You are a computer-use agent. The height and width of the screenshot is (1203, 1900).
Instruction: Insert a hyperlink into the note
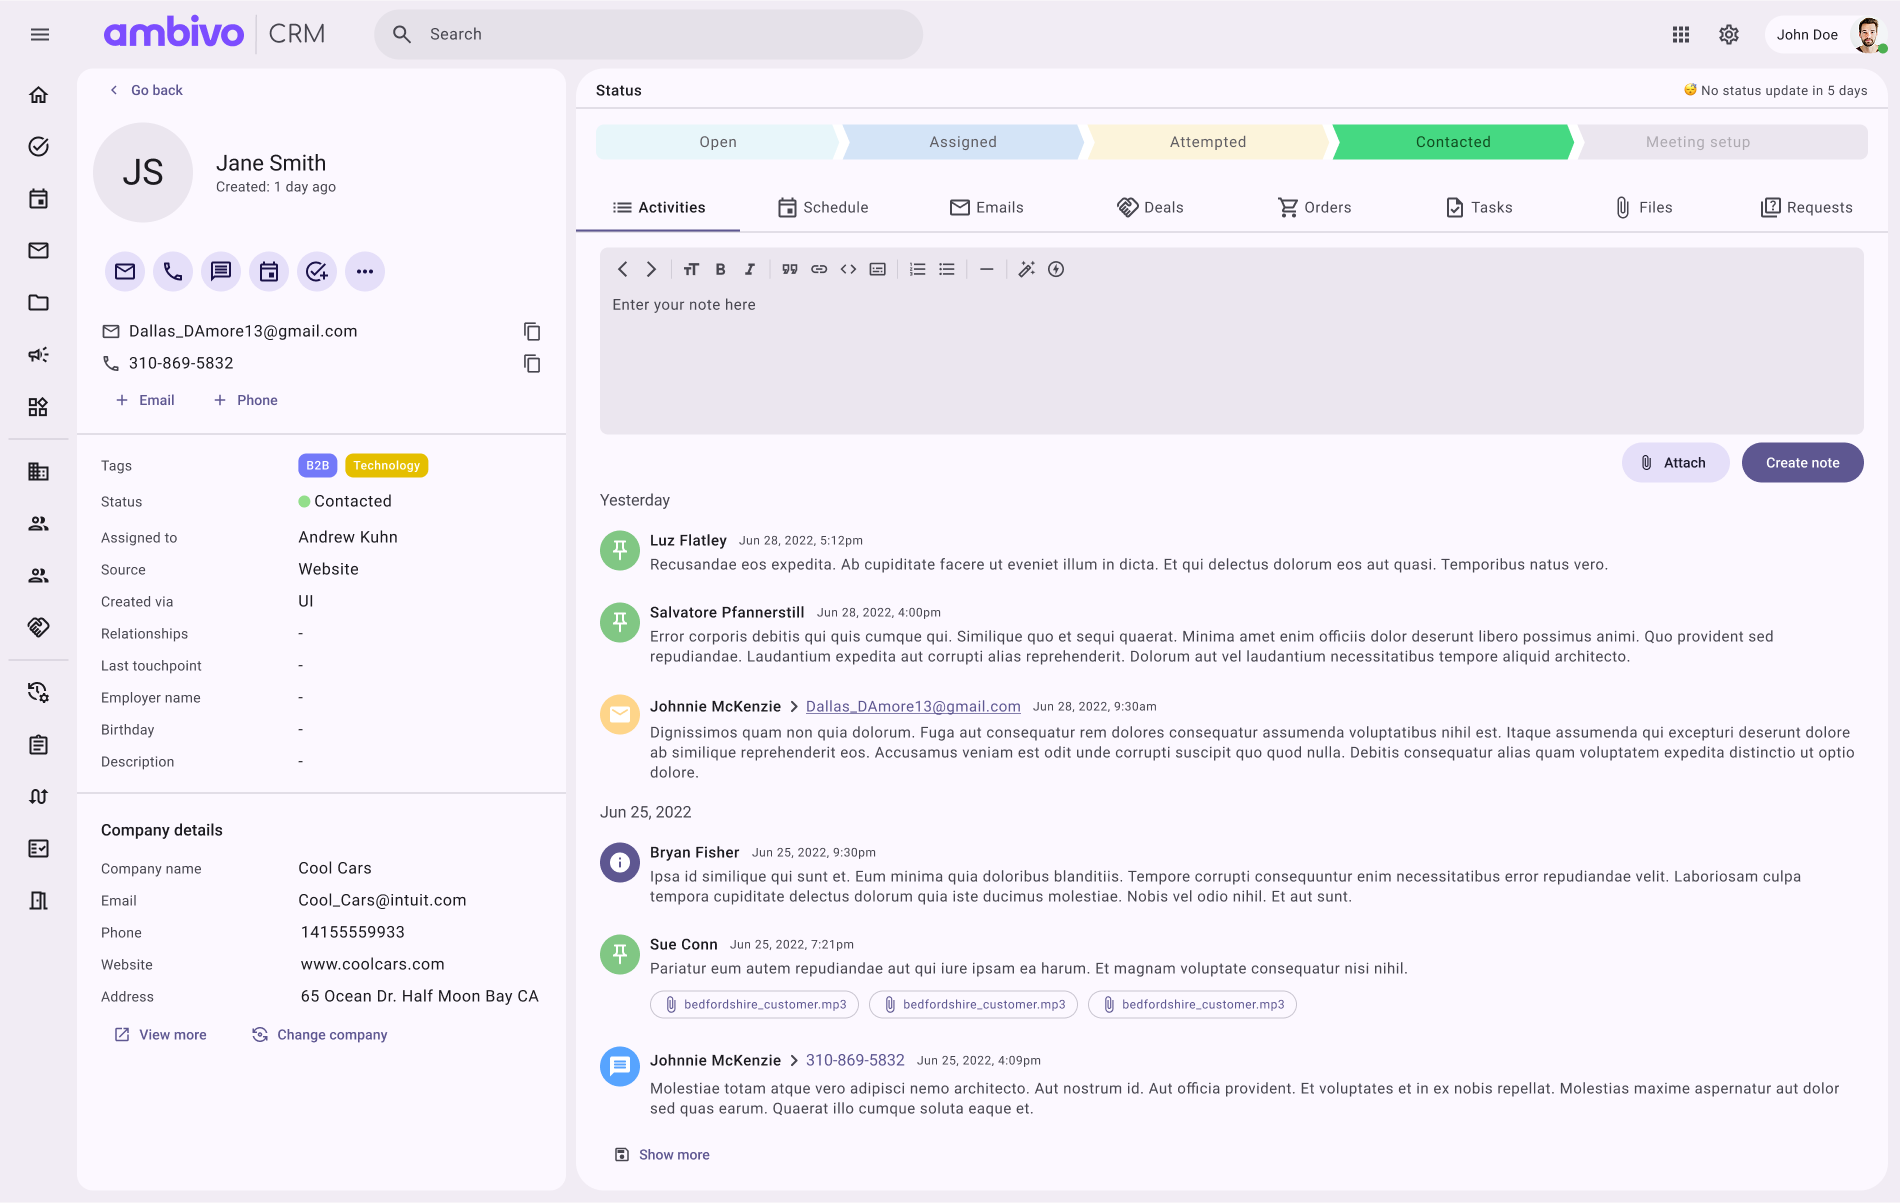pyautogui.click(x=819, y=269)
